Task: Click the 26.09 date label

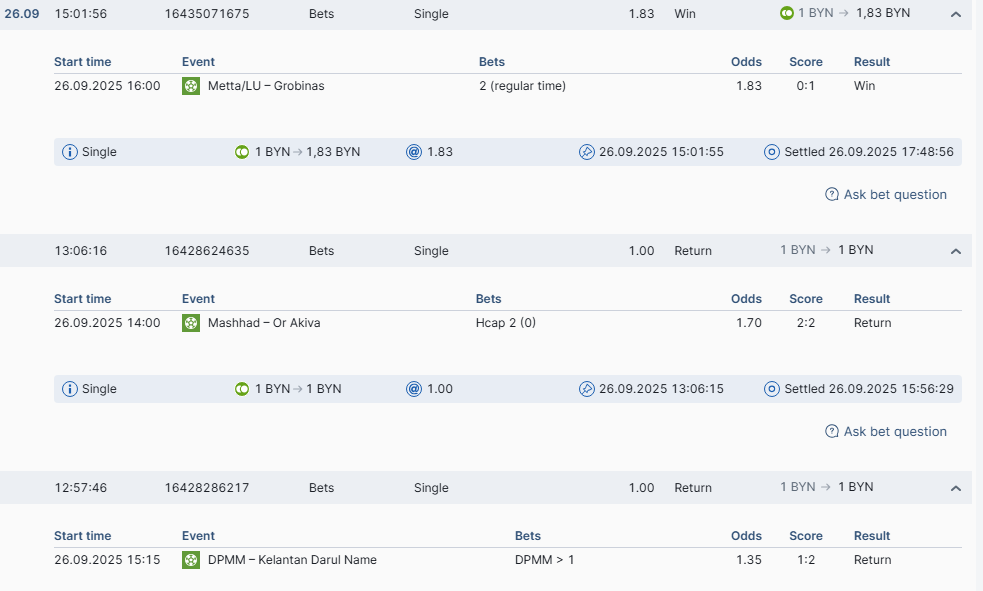Action: 21,14
